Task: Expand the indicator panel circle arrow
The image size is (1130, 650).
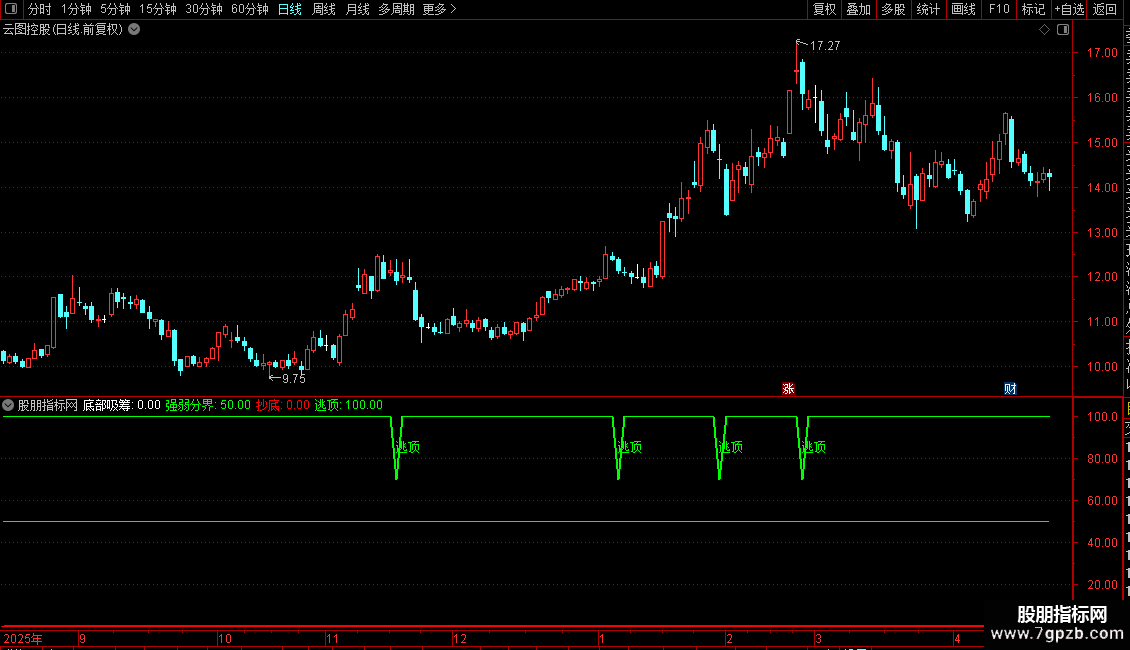Action: click(8, 405)
